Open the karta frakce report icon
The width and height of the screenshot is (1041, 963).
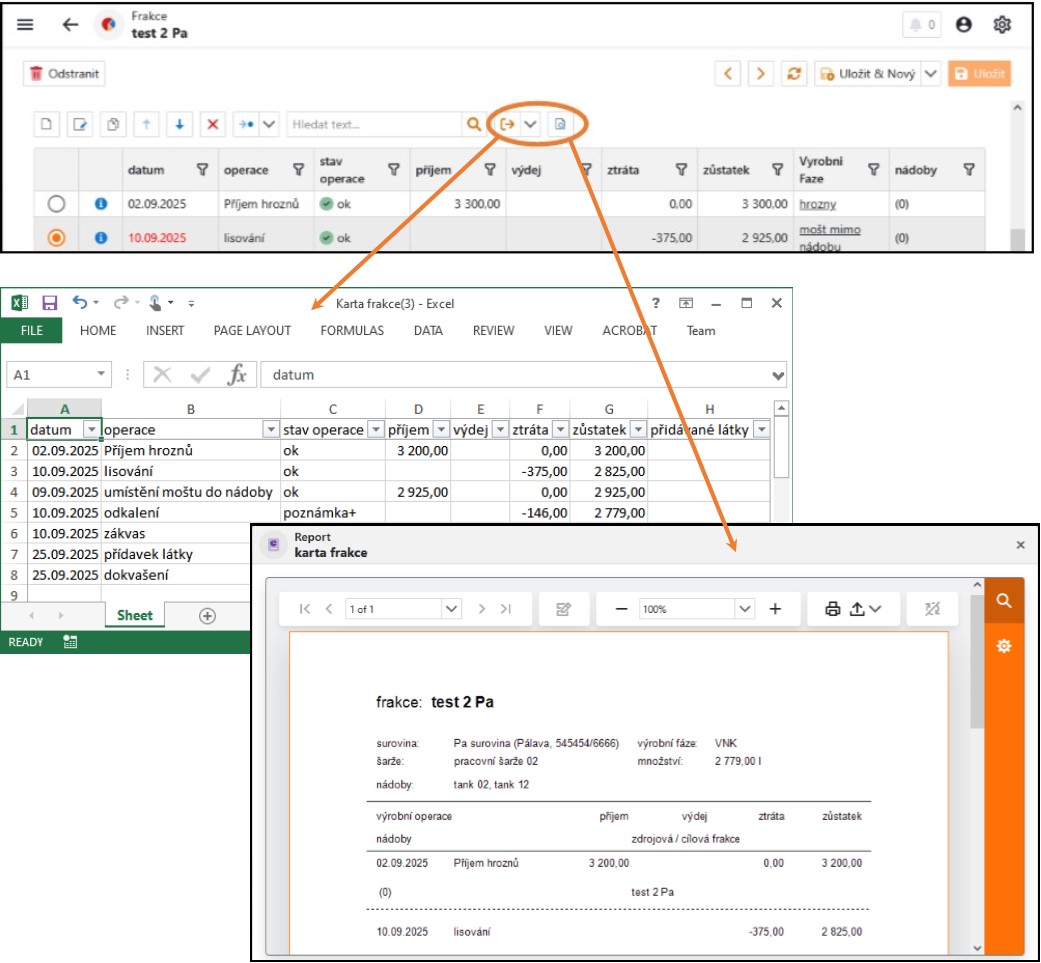[x=560, y=125]
